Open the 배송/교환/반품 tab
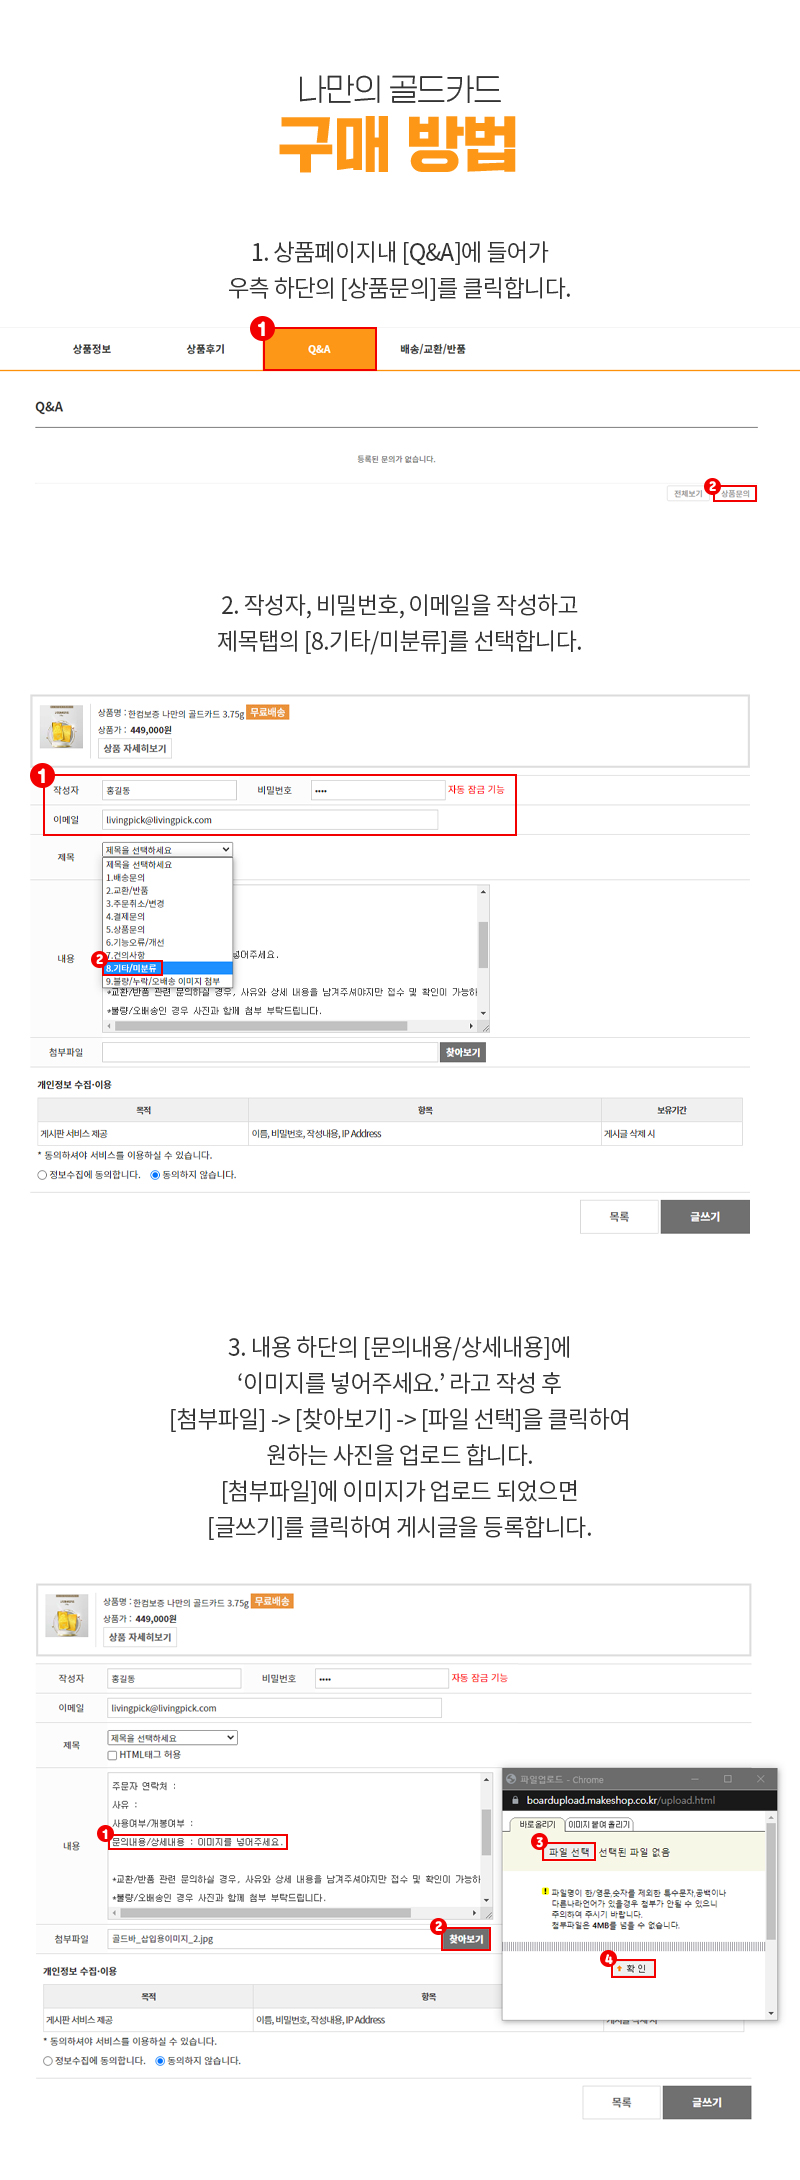The width and height of the screenshot is (800, 2180). (433, 349)
